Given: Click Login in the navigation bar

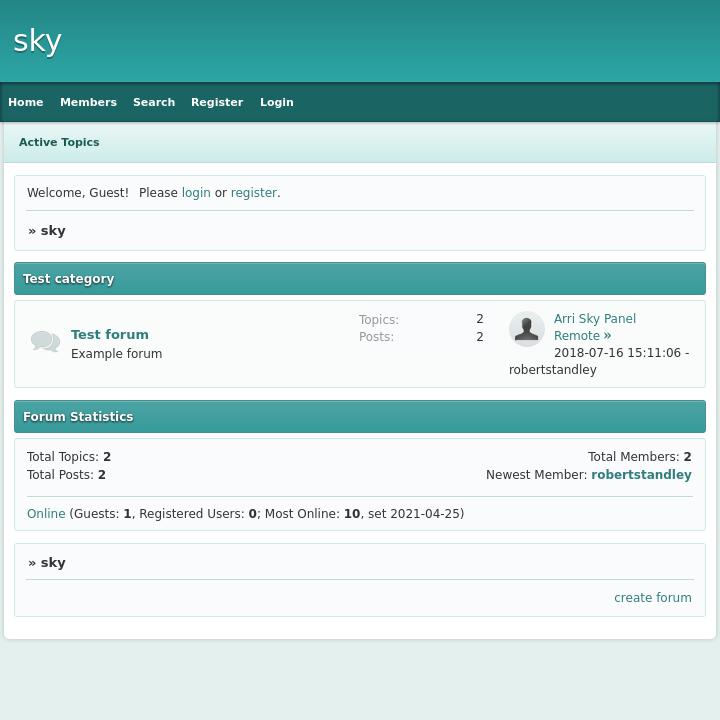Looking at the screenshot, I should pos(276,102).
